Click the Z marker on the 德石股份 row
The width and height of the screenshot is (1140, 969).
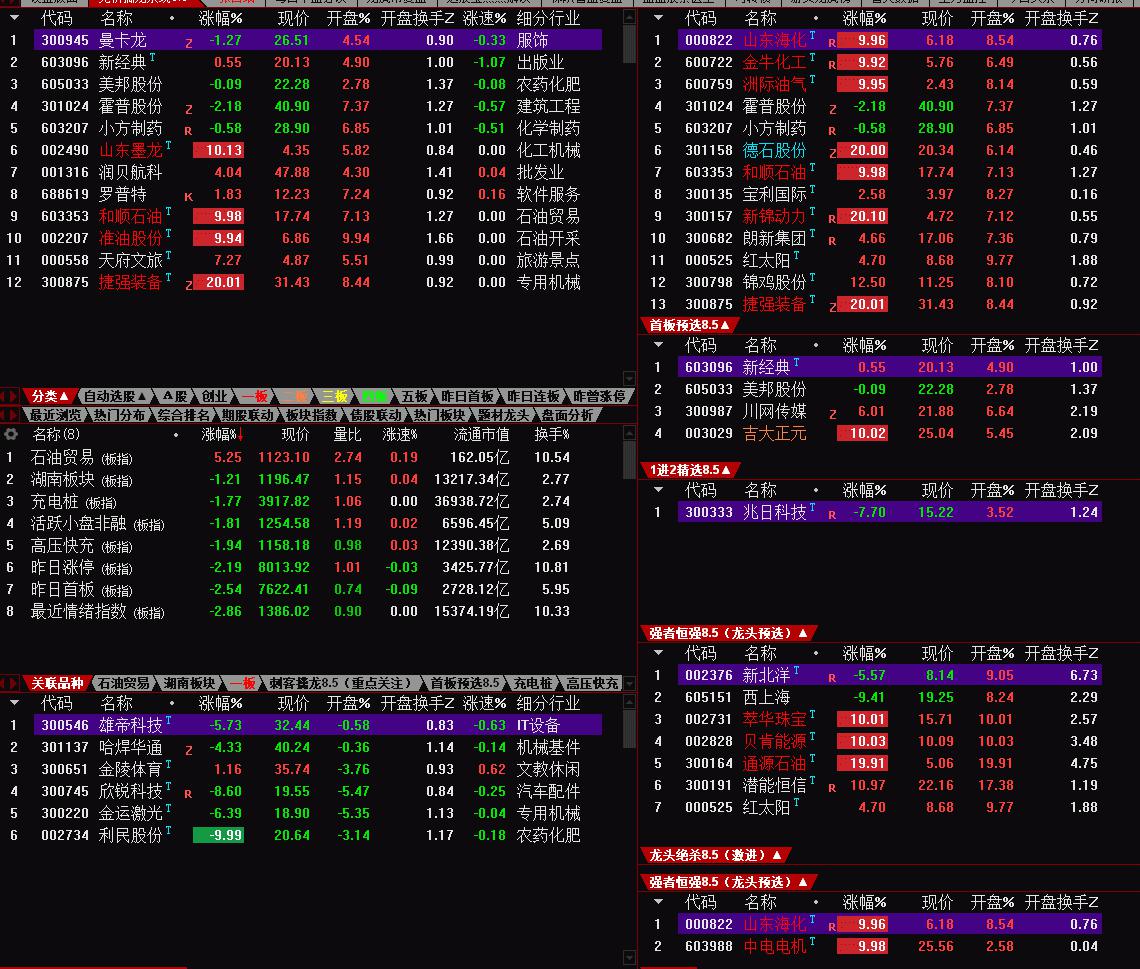pyautogui.click(x=832, y=153)
